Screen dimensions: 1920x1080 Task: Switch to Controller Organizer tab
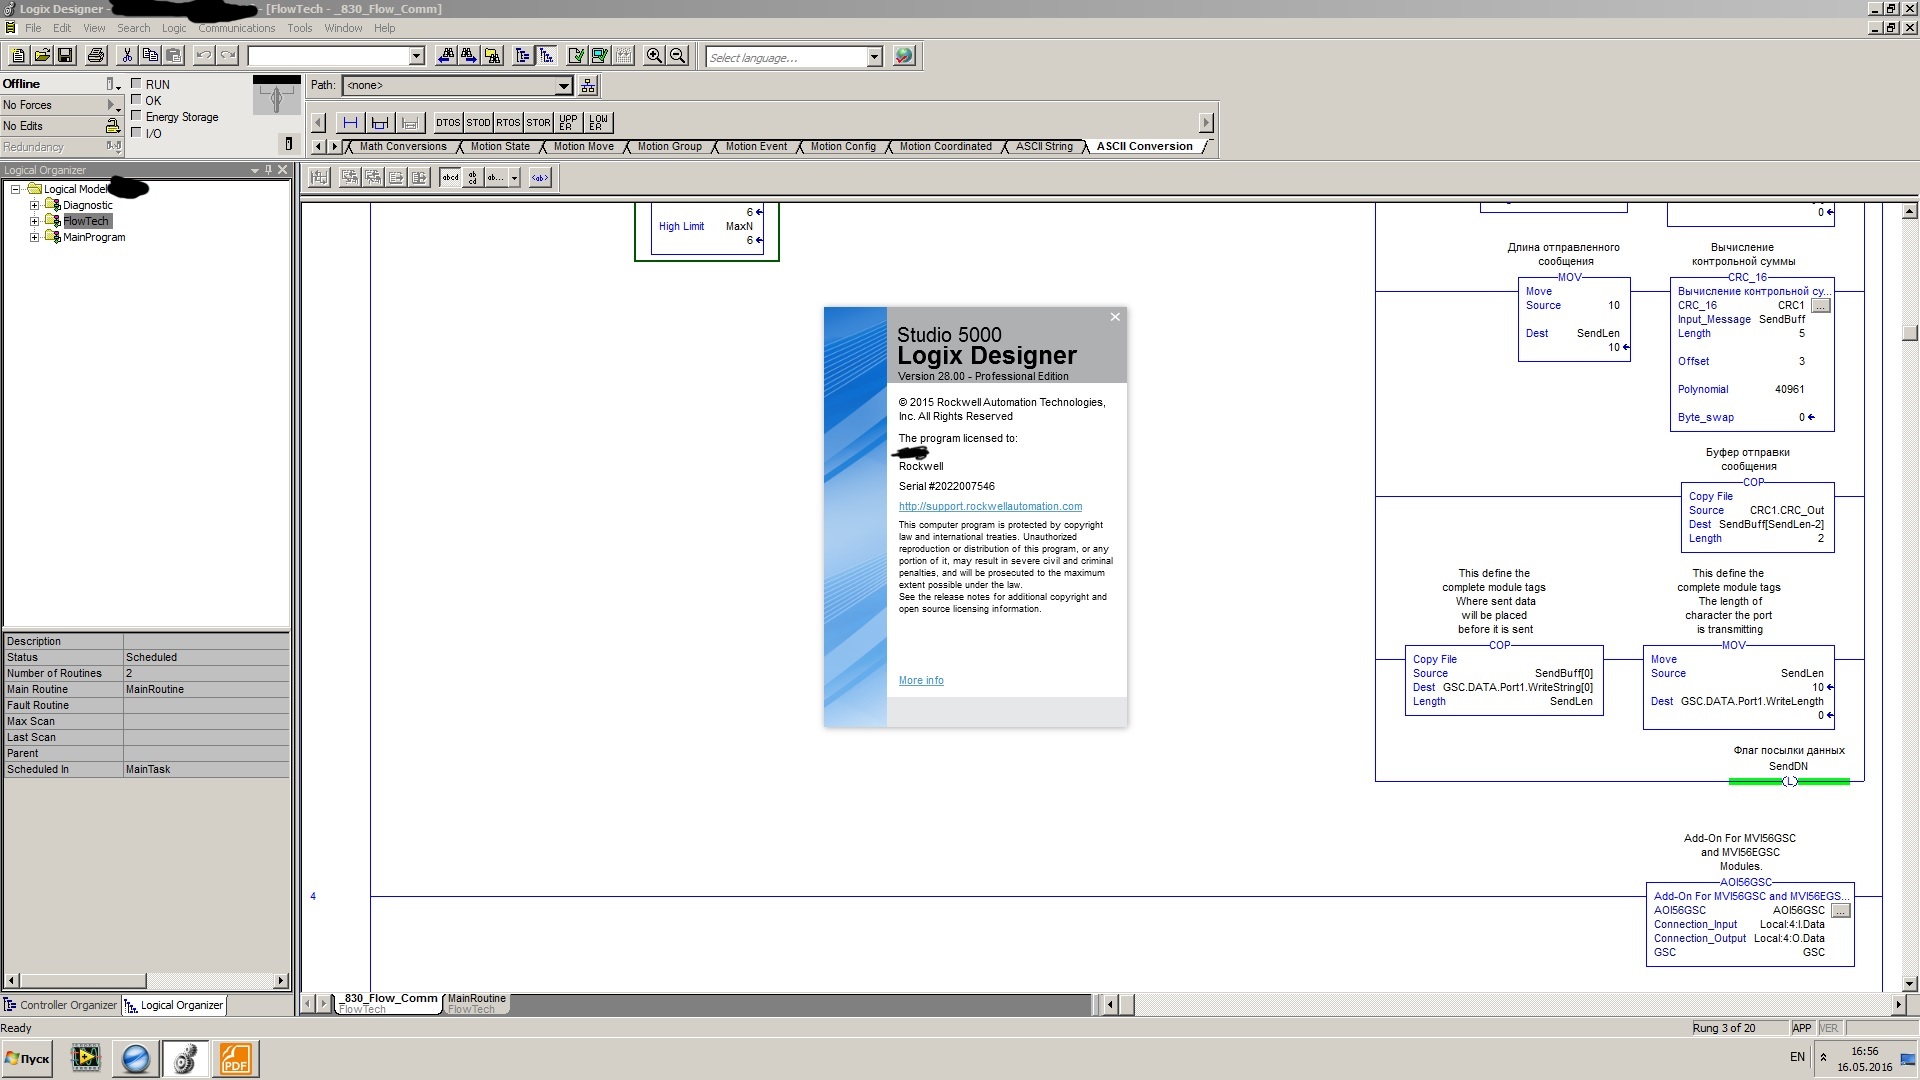click(60, 1005)
